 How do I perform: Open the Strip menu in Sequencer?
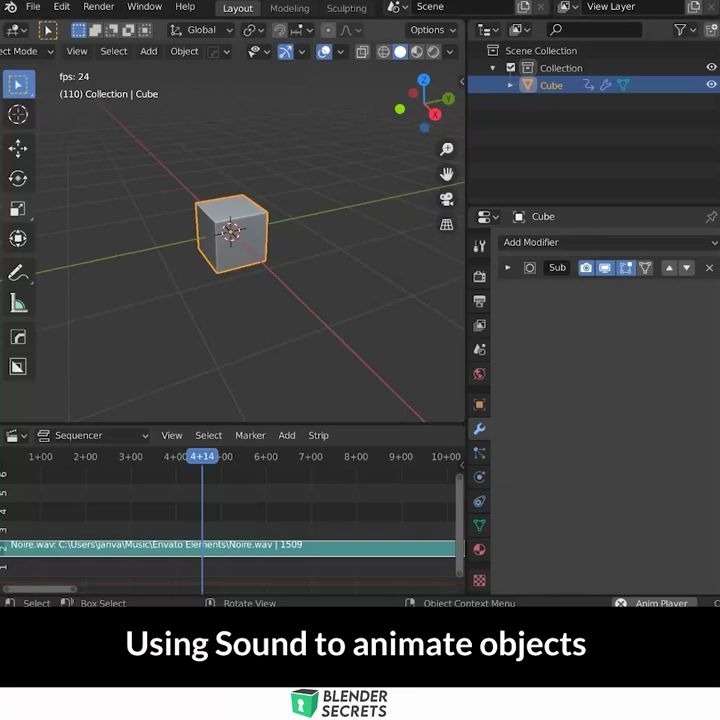[318, 435]
